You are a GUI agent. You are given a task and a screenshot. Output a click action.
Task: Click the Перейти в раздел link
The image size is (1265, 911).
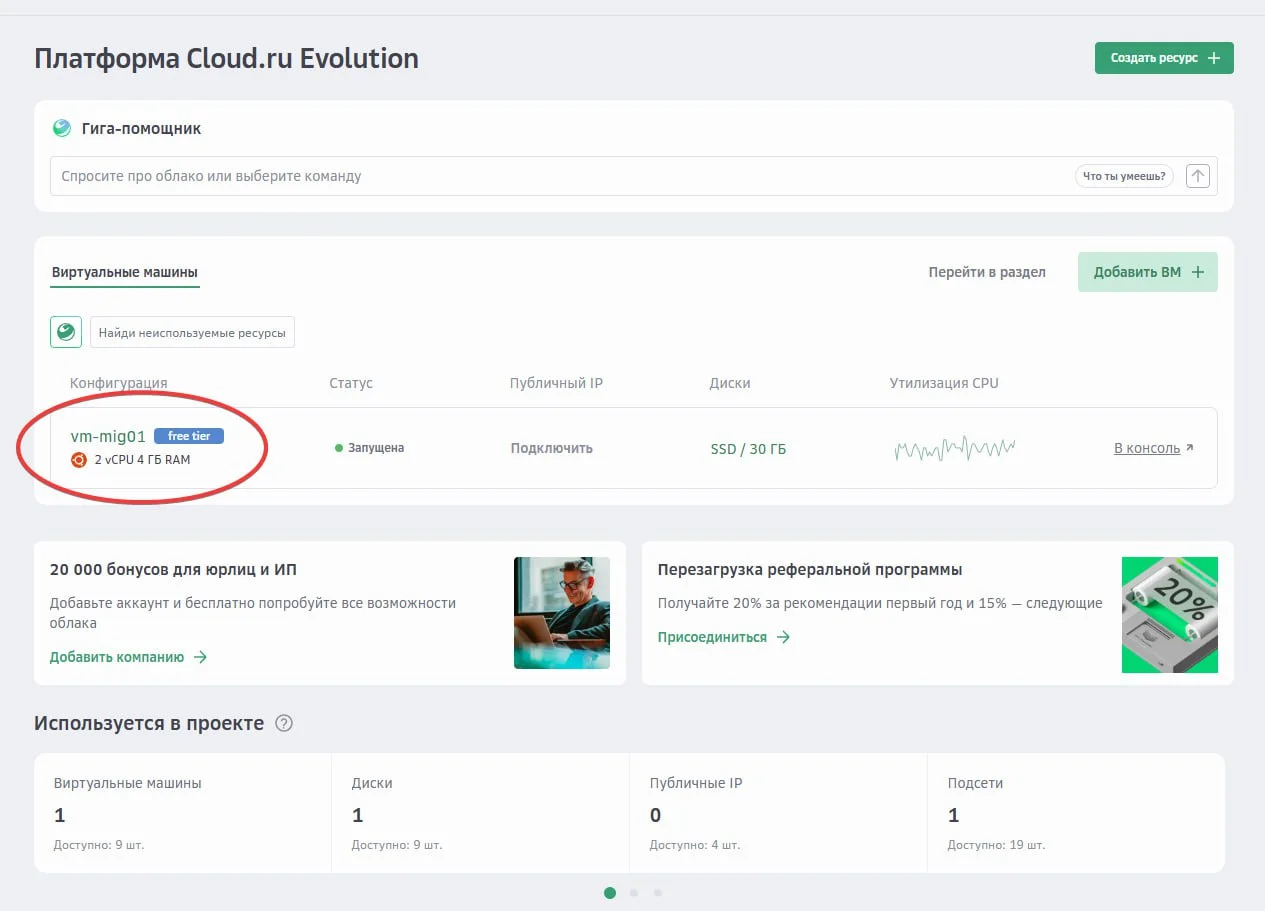(987, 272)
